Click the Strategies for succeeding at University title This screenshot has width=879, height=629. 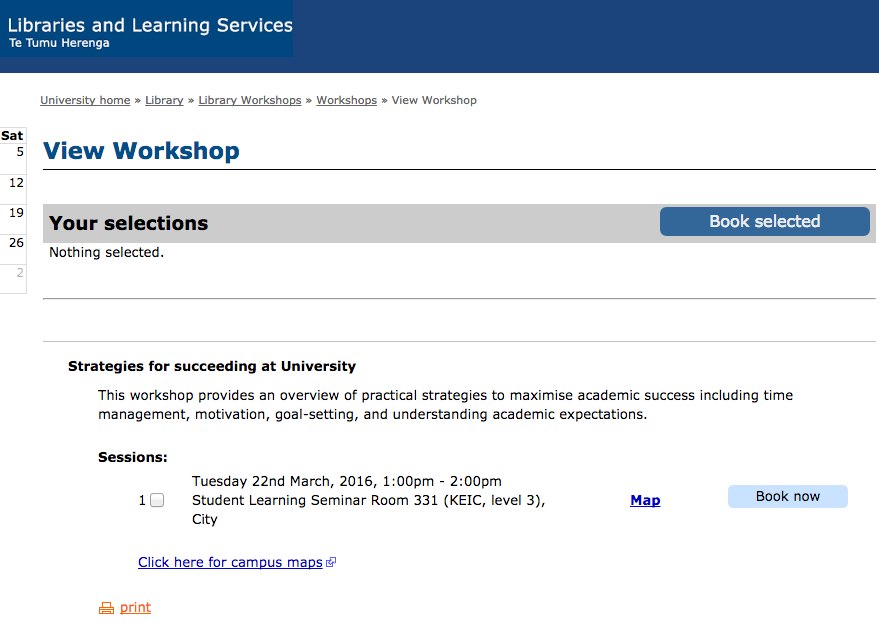coord(212,367)
